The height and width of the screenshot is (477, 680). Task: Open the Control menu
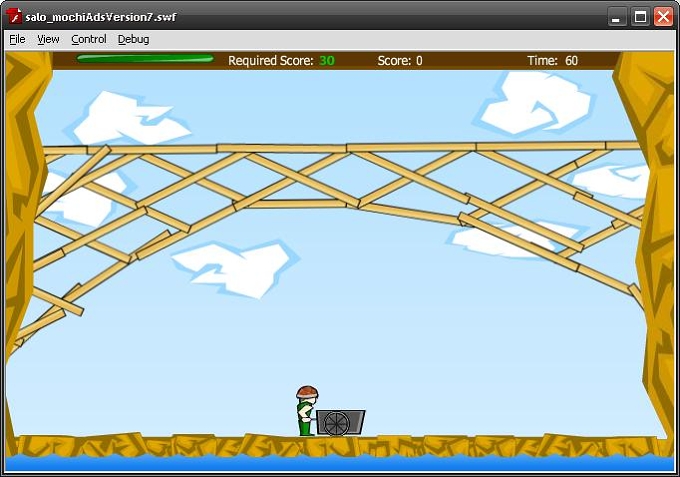(89, 39)
